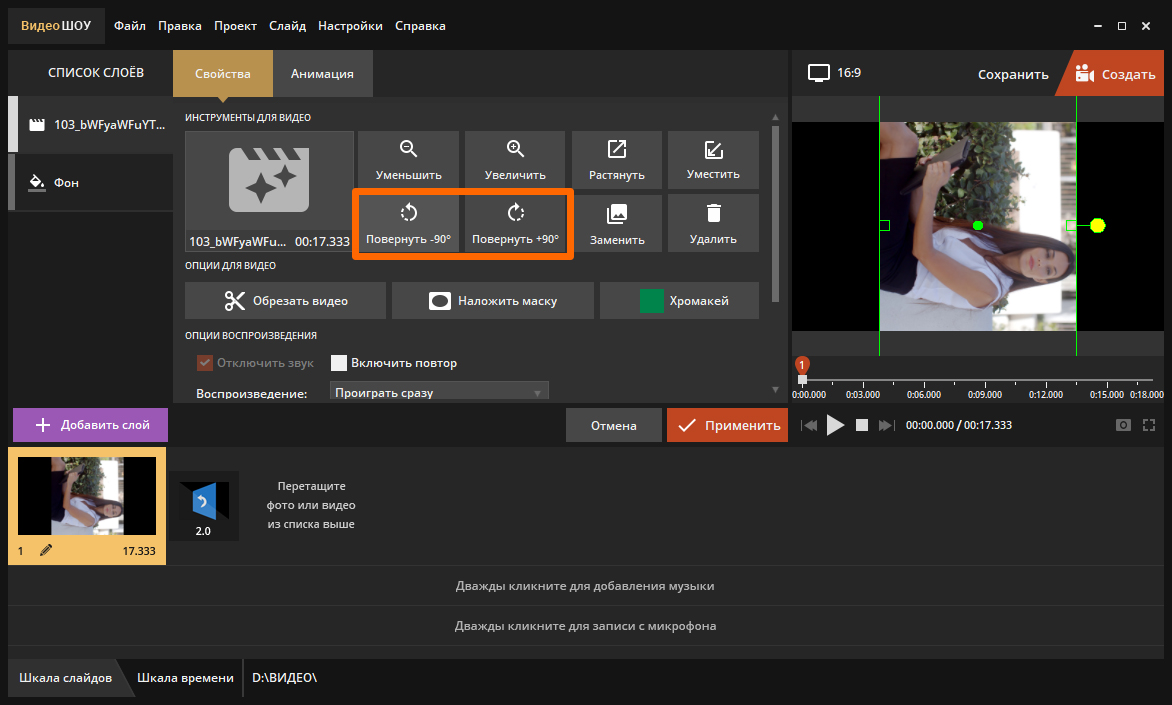Replace video using Заменить icon
1172x705 pixels.
tap(617, 213)
